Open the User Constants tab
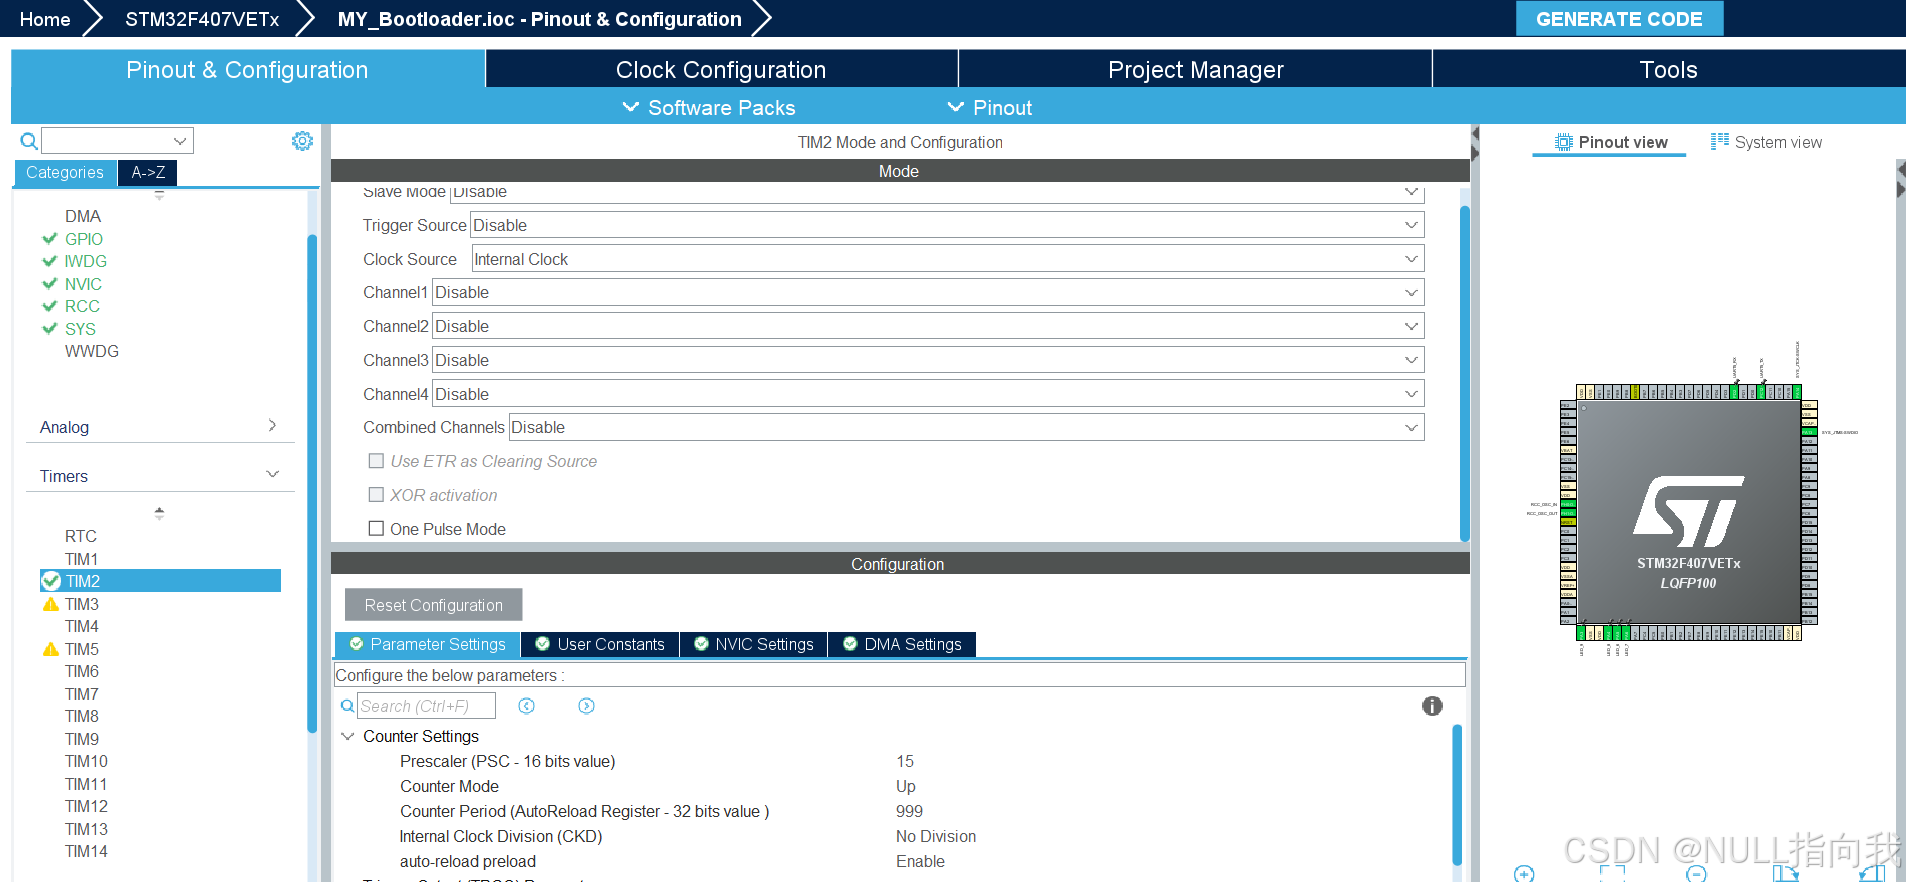1906x882 pixels. click(x=600, y=644)
